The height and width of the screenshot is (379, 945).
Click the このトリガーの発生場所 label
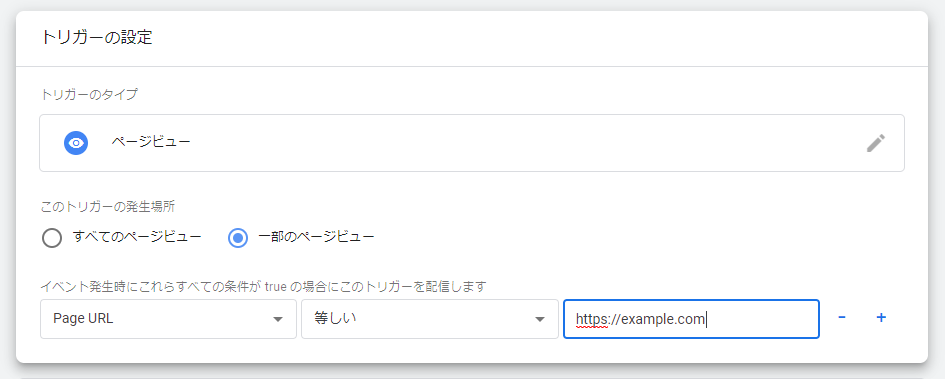107,206
